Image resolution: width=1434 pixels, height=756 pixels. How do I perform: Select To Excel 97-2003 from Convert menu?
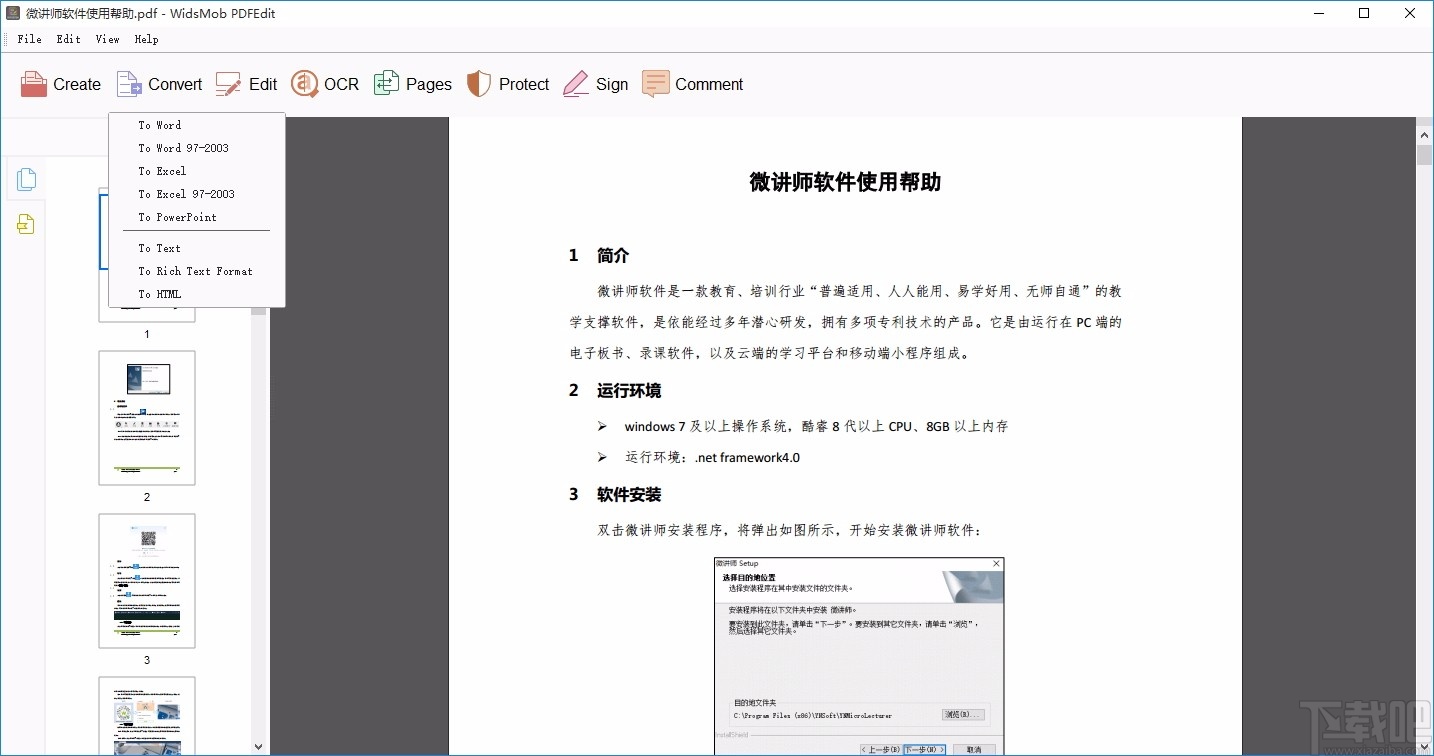pyautogui.click(x=186, y=194)
